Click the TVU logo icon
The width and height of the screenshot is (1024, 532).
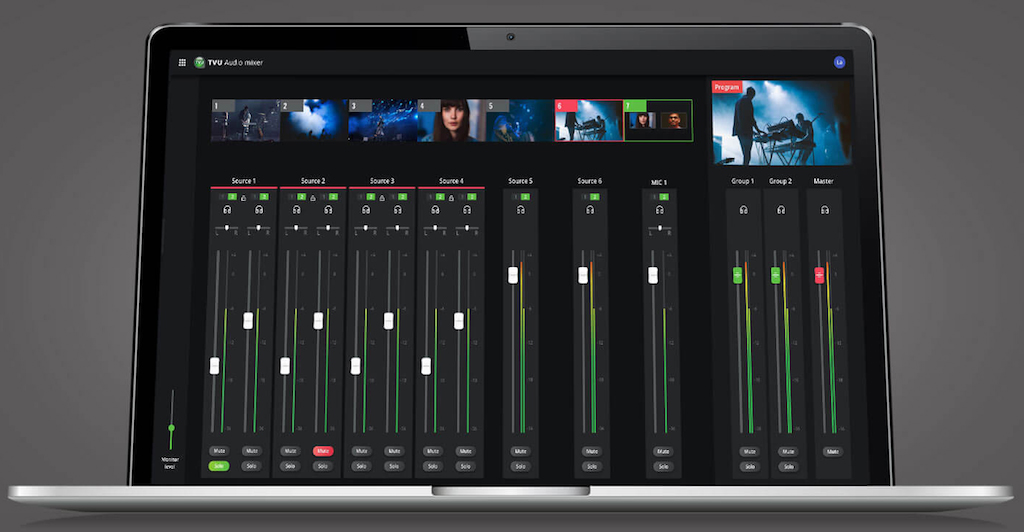(x=199, y=63)
